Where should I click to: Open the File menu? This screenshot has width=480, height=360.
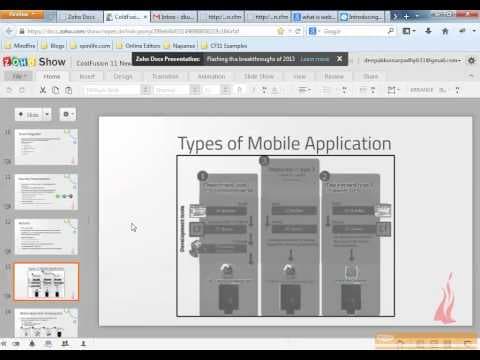18,76
